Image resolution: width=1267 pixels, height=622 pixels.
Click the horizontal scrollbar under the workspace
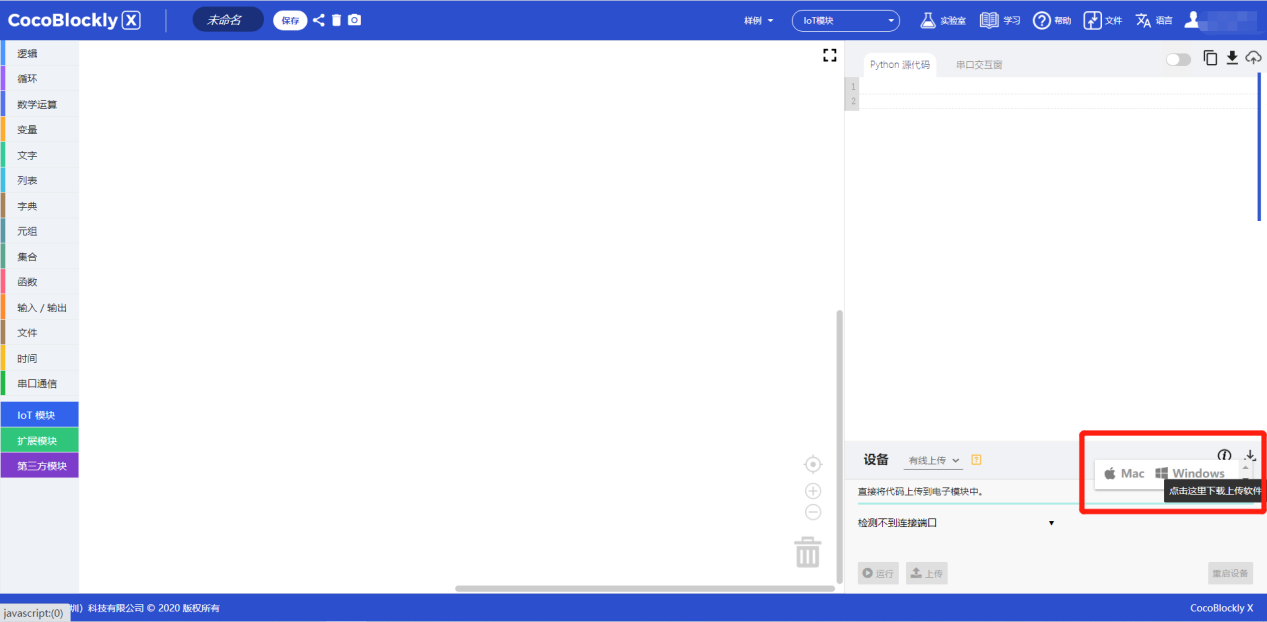click(x=644, y=588)
